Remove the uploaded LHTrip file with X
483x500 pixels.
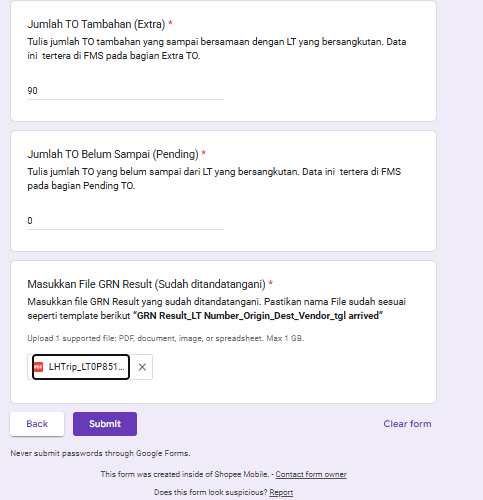(x=142, y=367)
